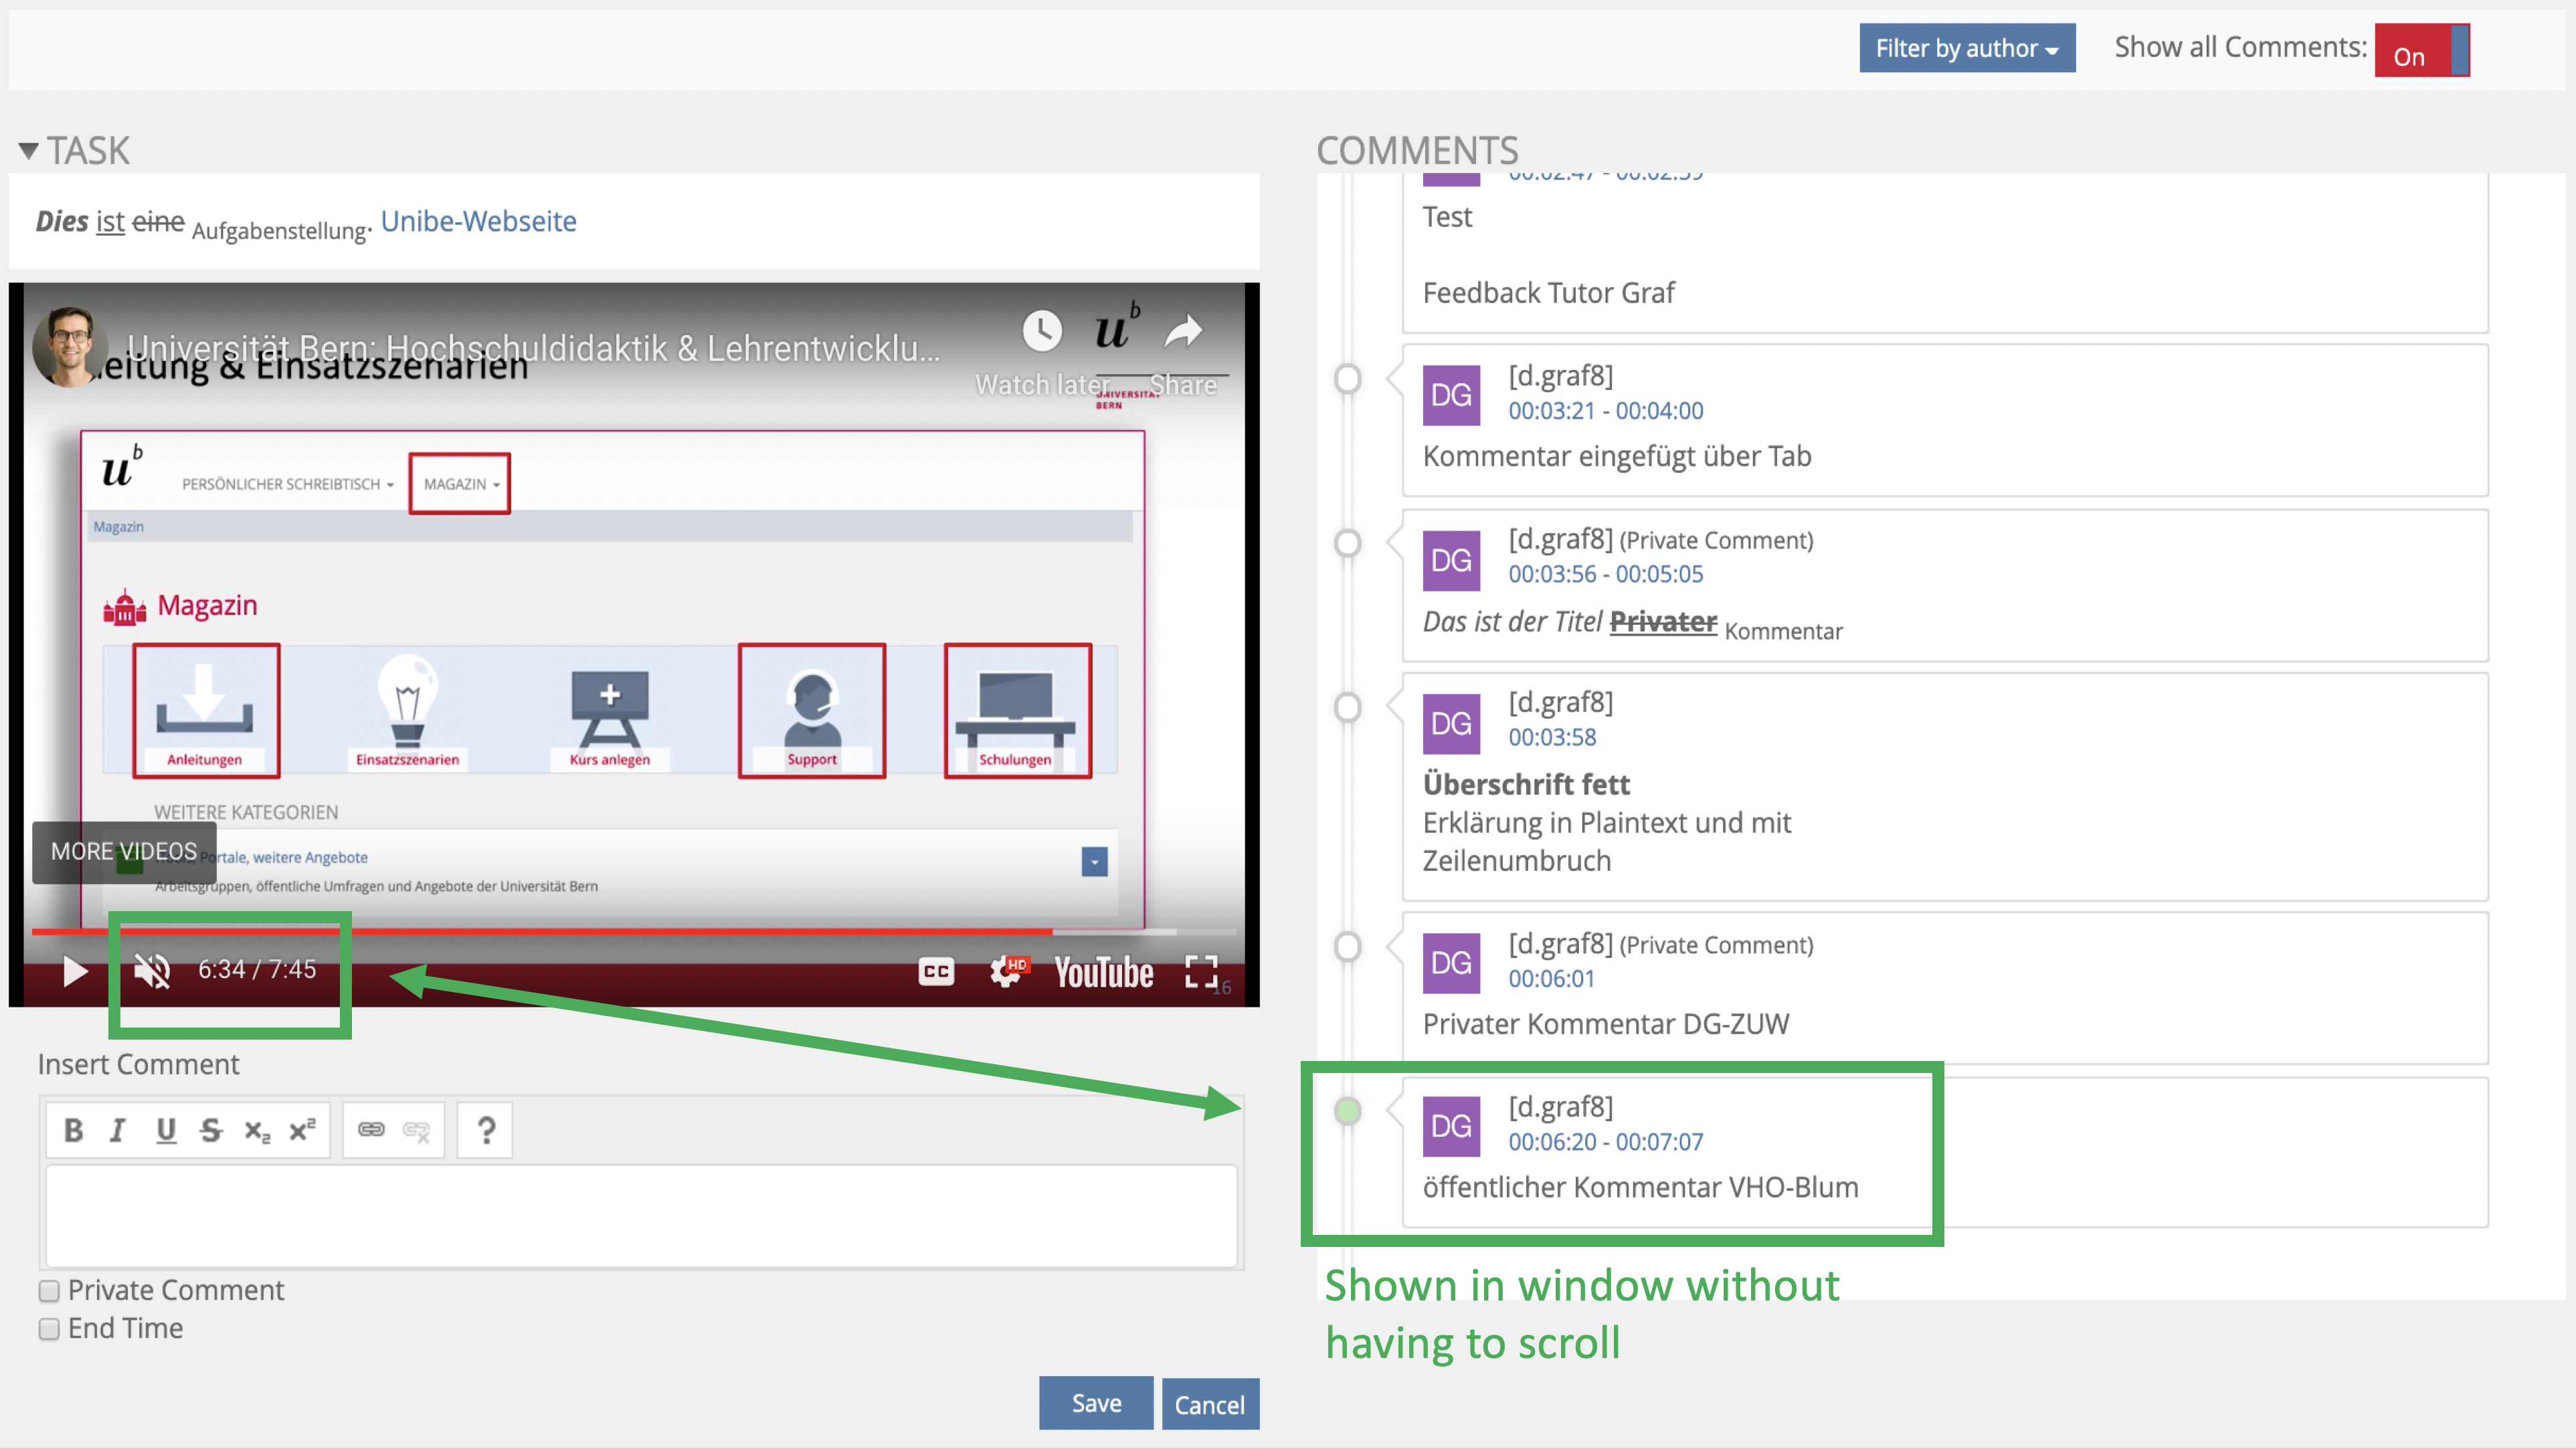Toggle strikethrough formatting icon
2576x1449 pixels.
tap(210, 1130)
